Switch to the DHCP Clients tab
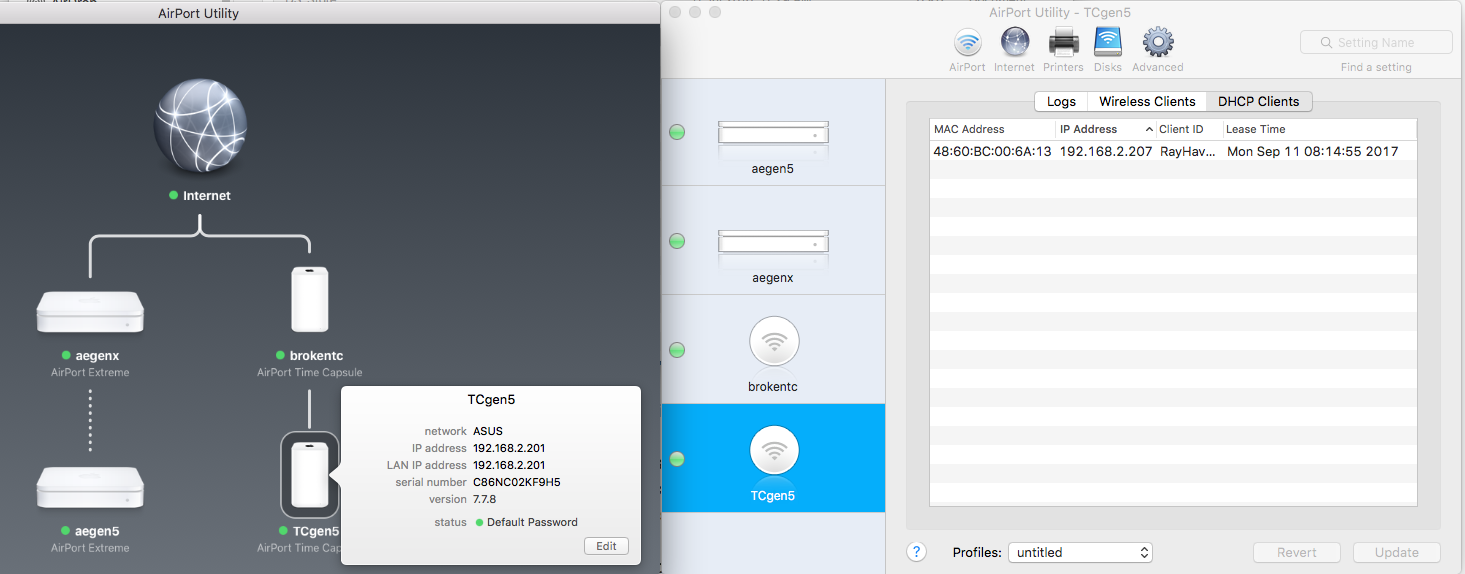Image resolution: width=1465 pixels, height=574 pixels. [1259, 101]
